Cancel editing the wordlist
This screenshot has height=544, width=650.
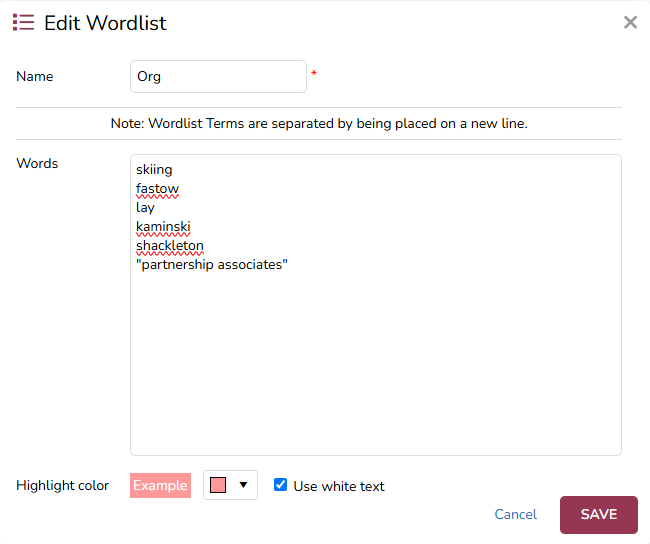pos(515,514)
